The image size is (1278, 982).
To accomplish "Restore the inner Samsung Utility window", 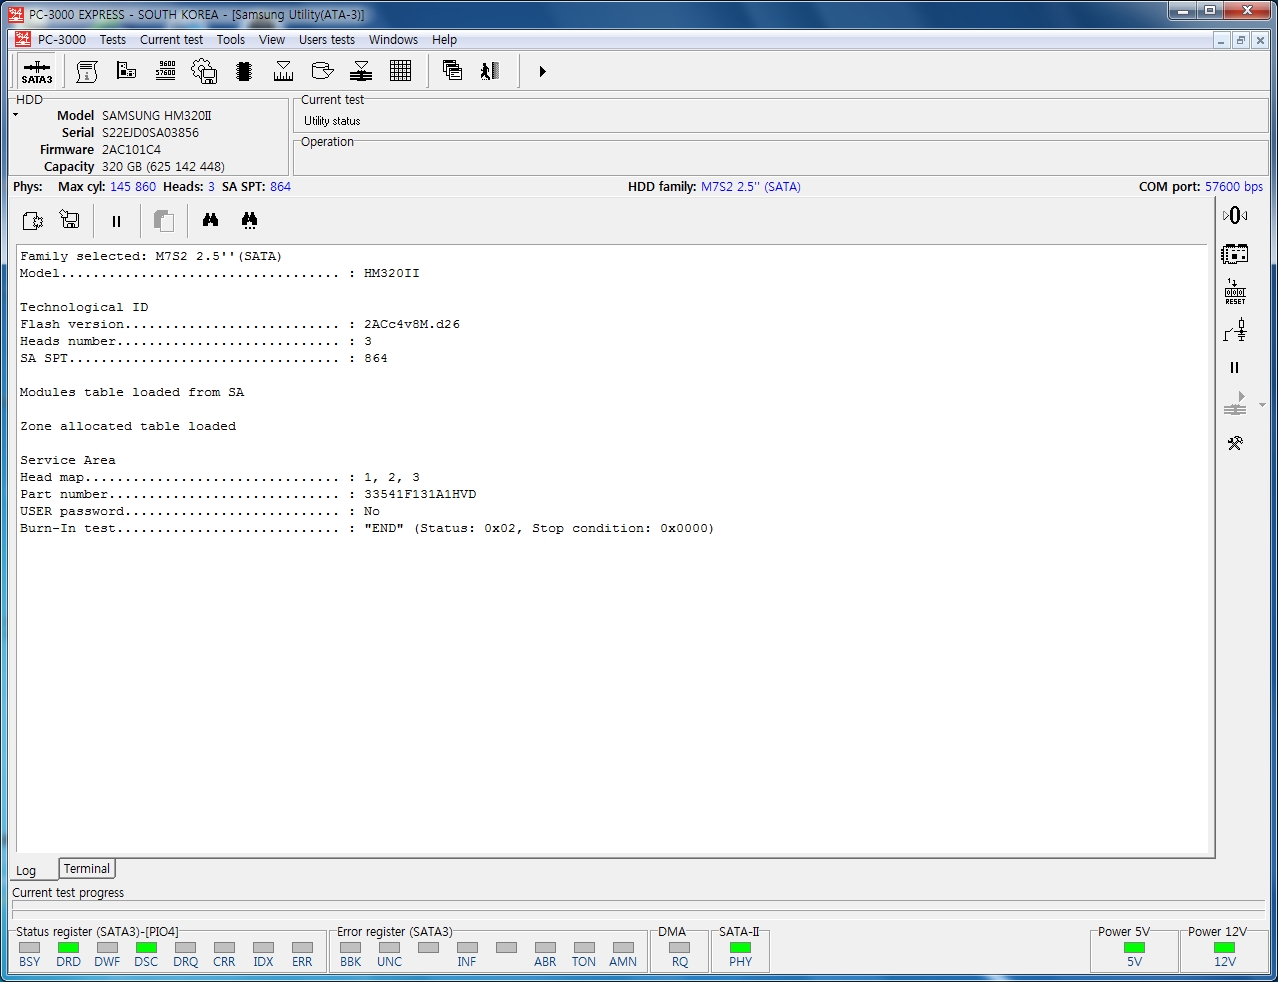I will [1240, 40].
